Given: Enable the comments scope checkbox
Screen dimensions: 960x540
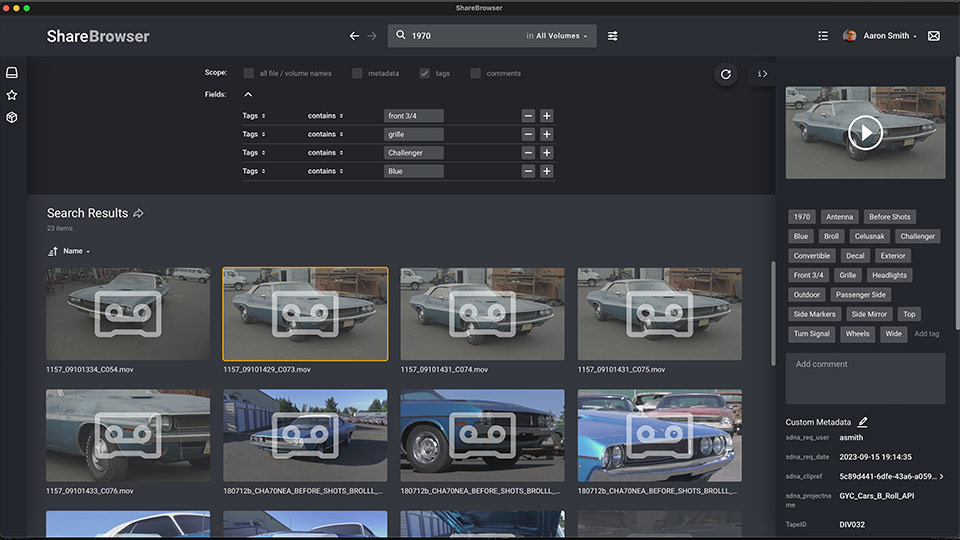Looking at the screenshot, I should pyautogui.click(x=475, y=73).
